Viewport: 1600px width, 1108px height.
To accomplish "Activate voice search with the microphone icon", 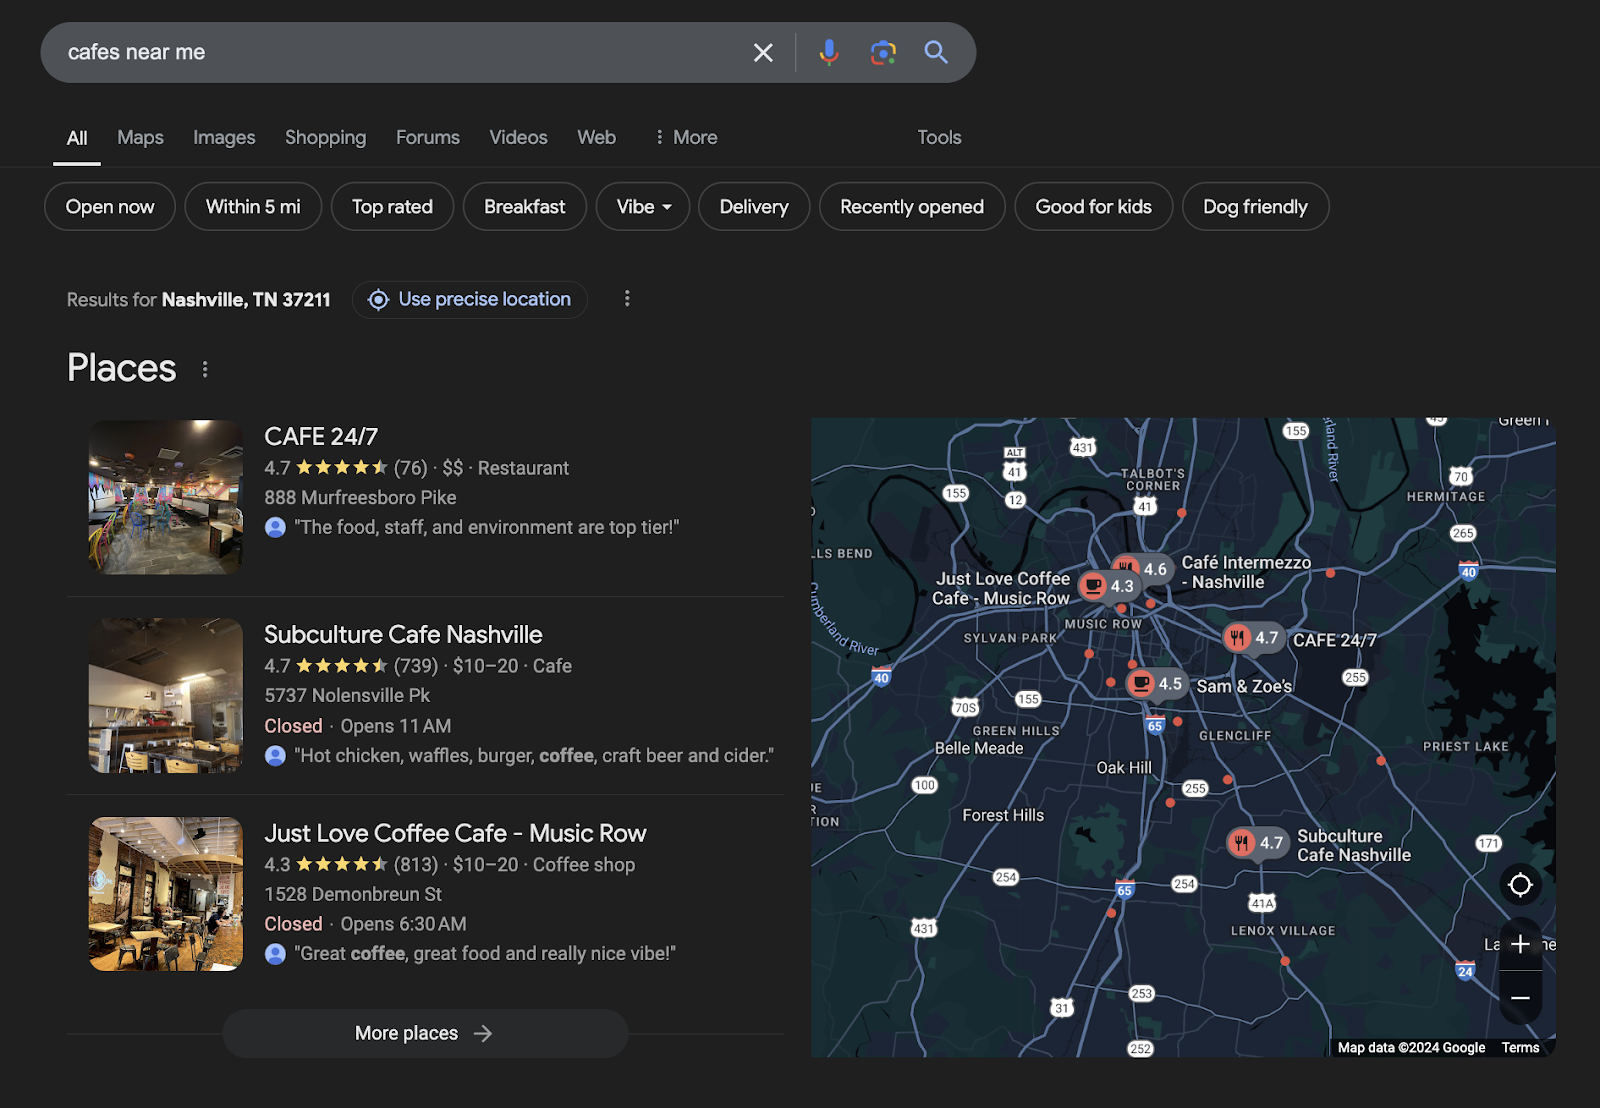I will [x=828, y=52].
